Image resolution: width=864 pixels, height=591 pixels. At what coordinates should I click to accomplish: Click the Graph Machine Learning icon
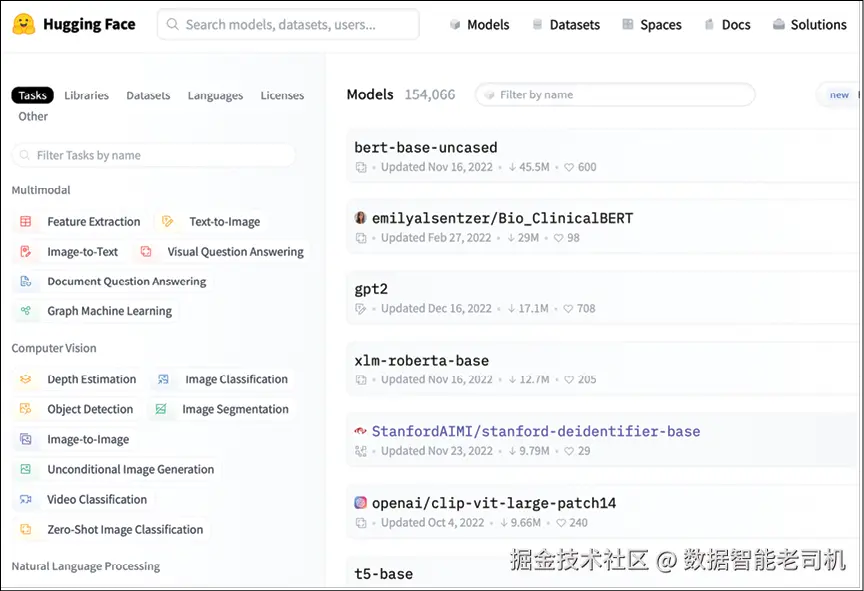click(25, 311)
